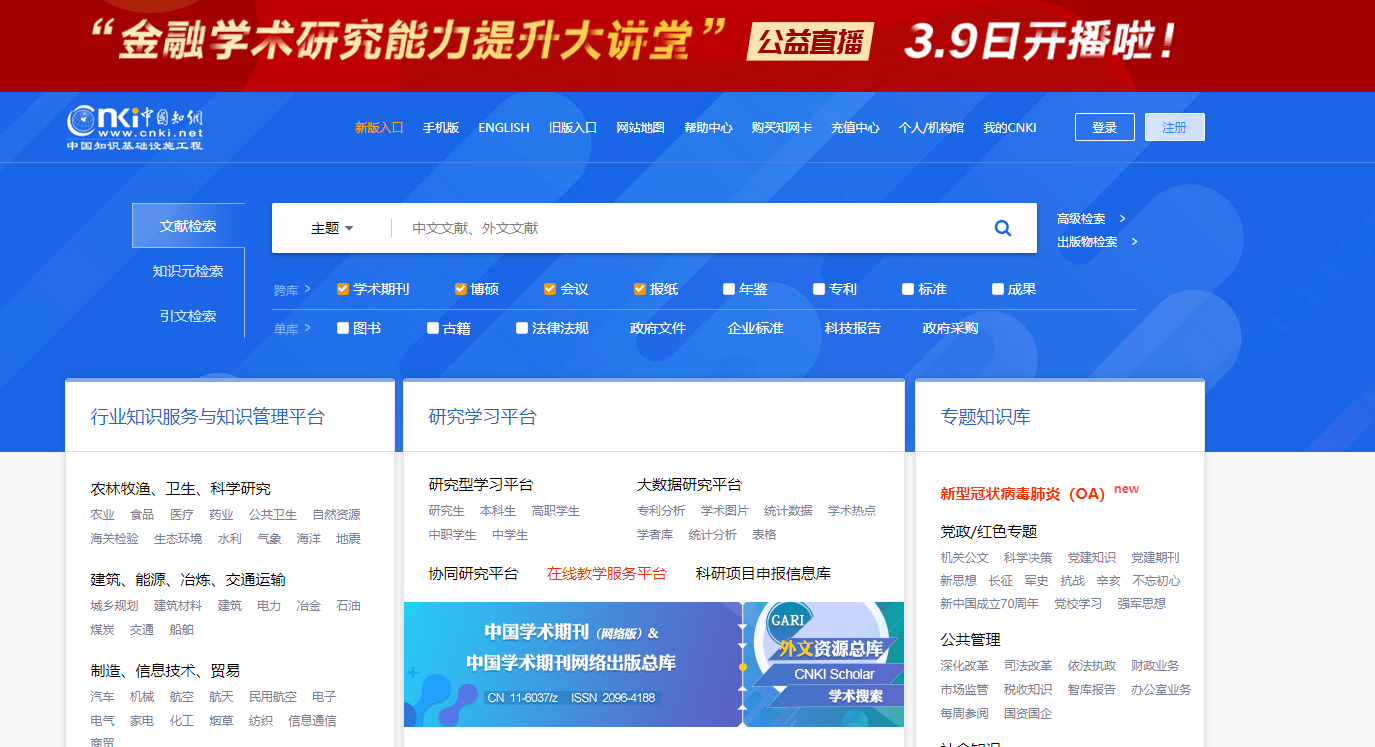Check the 专利 checkbox
The image size is (1375, 747).
[x=819, y=289]
